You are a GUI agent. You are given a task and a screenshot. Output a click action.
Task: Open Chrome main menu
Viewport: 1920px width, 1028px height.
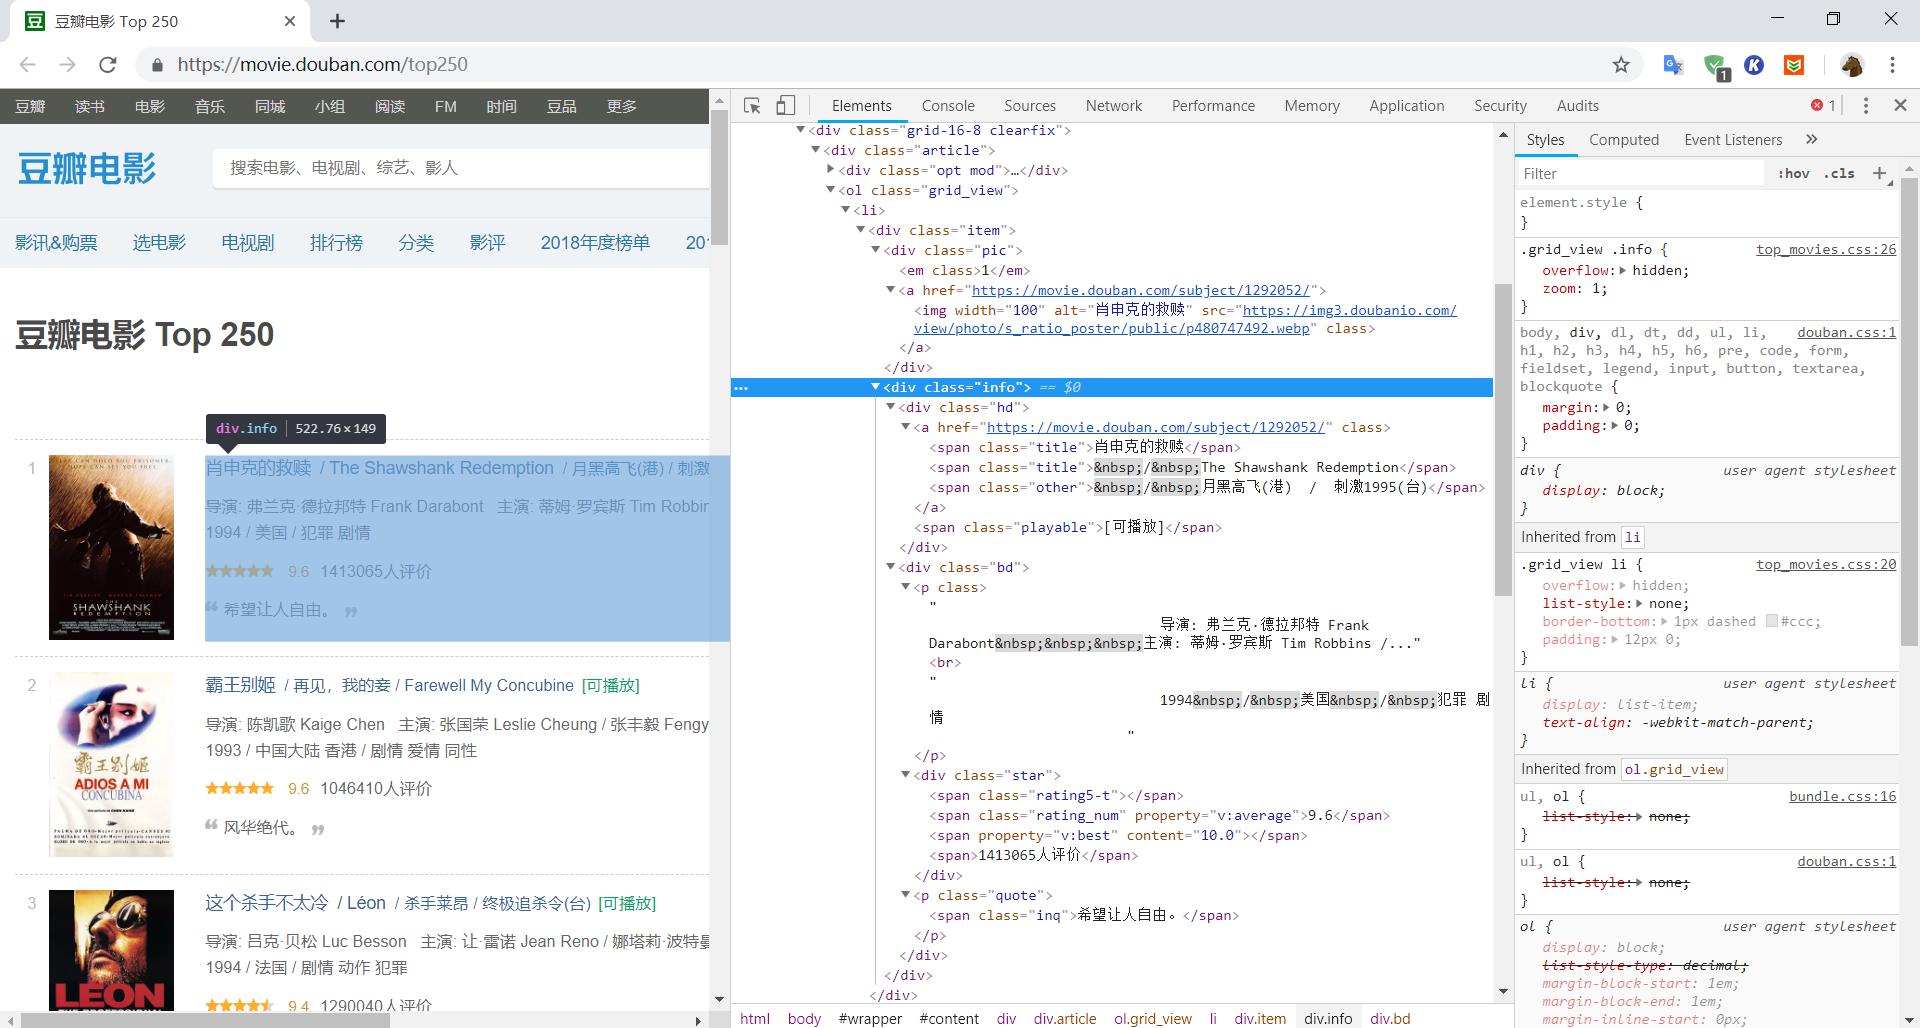point(1892,65)
